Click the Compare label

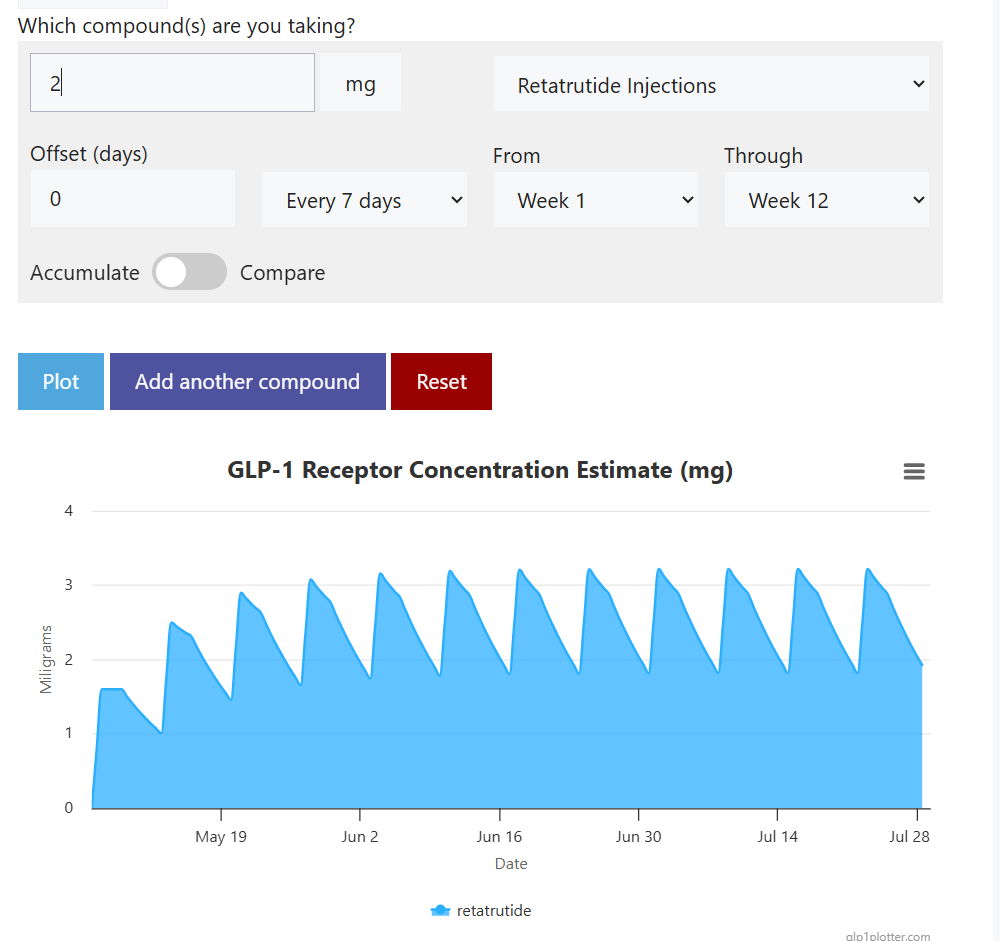coord(283,273)
